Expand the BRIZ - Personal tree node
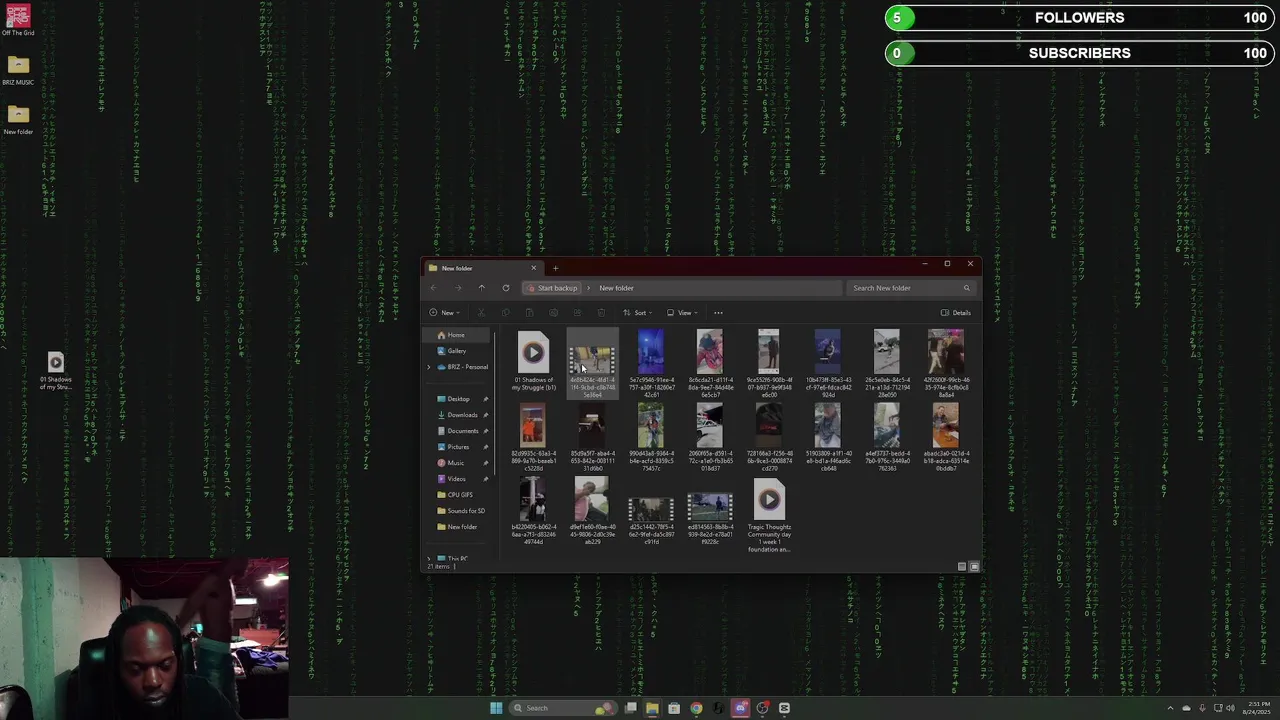 pos(429,367)
